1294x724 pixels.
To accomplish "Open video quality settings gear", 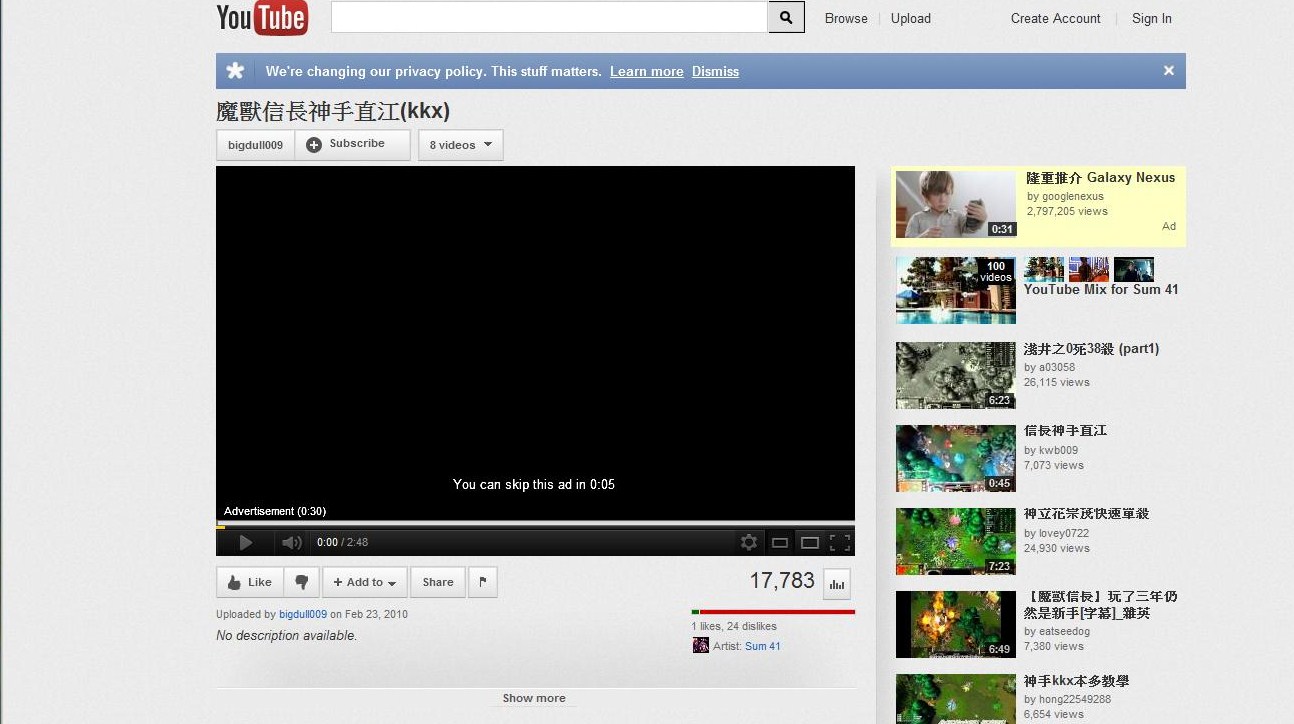I will click(x=748, y=542).
